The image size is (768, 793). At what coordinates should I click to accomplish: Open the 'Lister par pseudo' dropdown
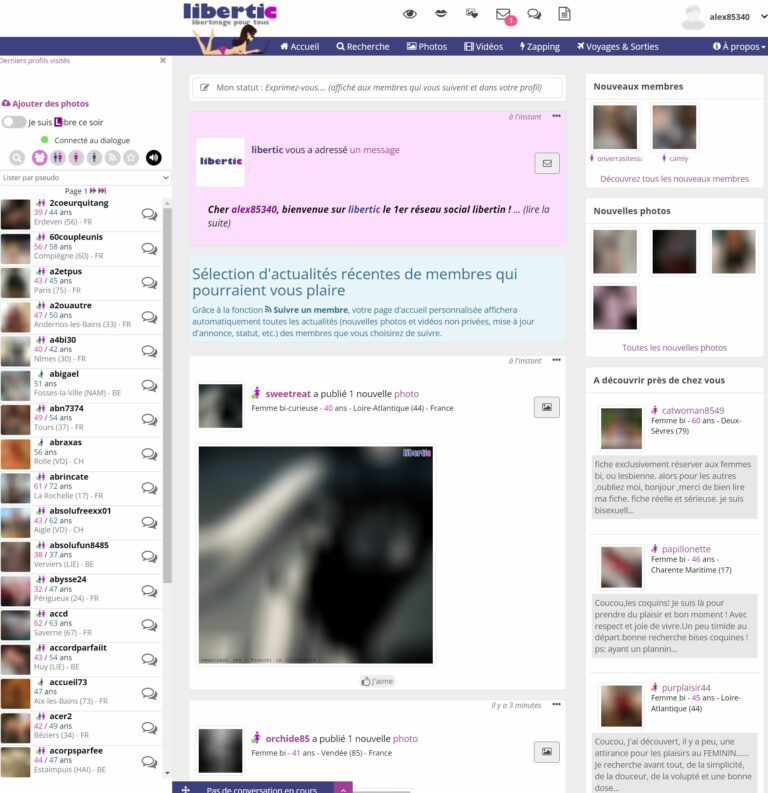point(87,177)
